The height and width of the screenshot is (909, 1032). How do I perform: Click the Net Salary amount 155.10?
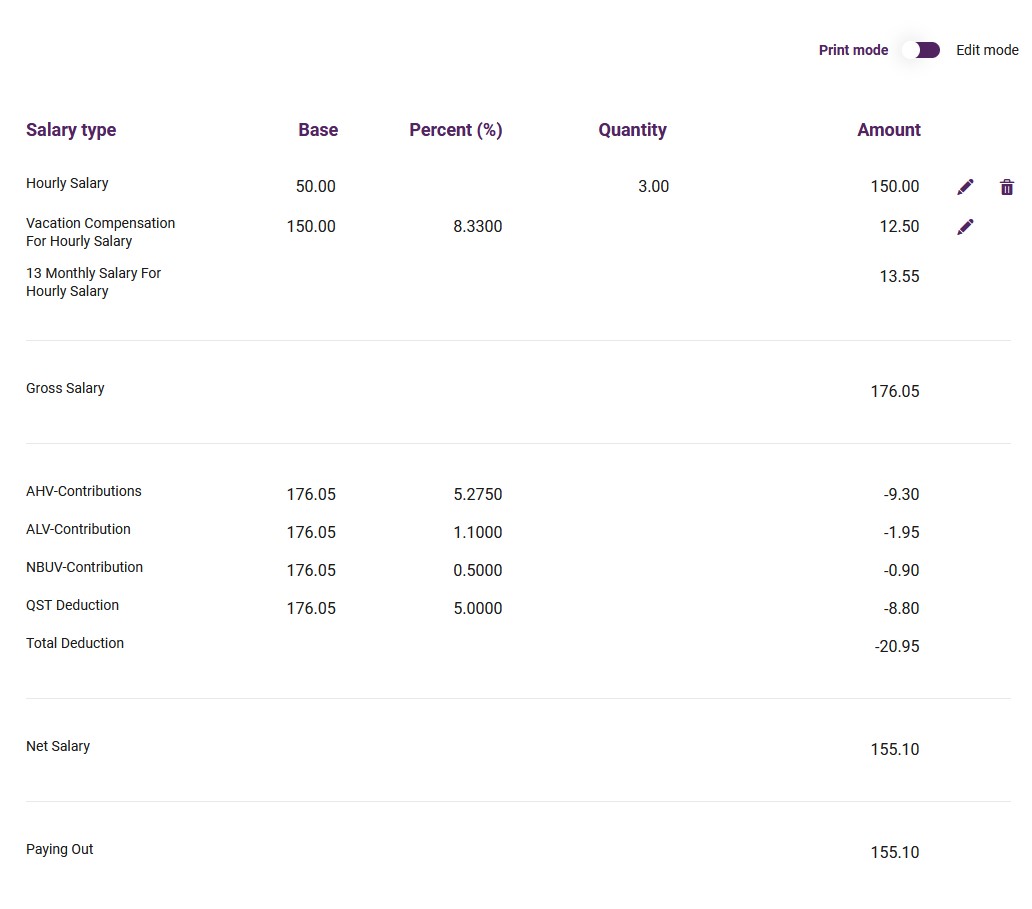894,749
